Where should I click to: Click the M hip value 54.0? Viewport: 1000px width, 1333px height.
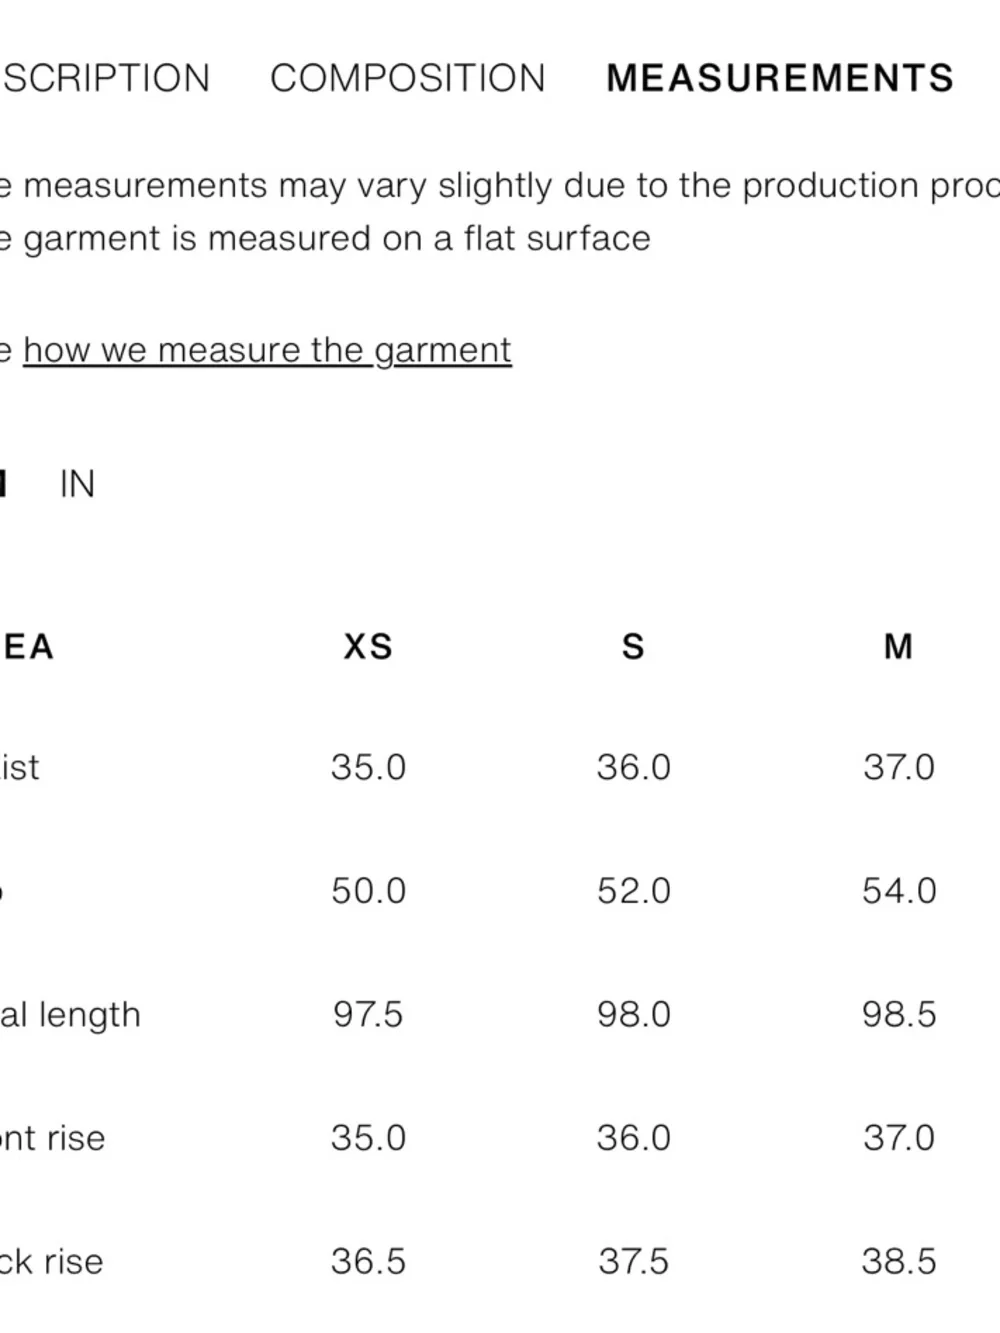tap(899, 890)
